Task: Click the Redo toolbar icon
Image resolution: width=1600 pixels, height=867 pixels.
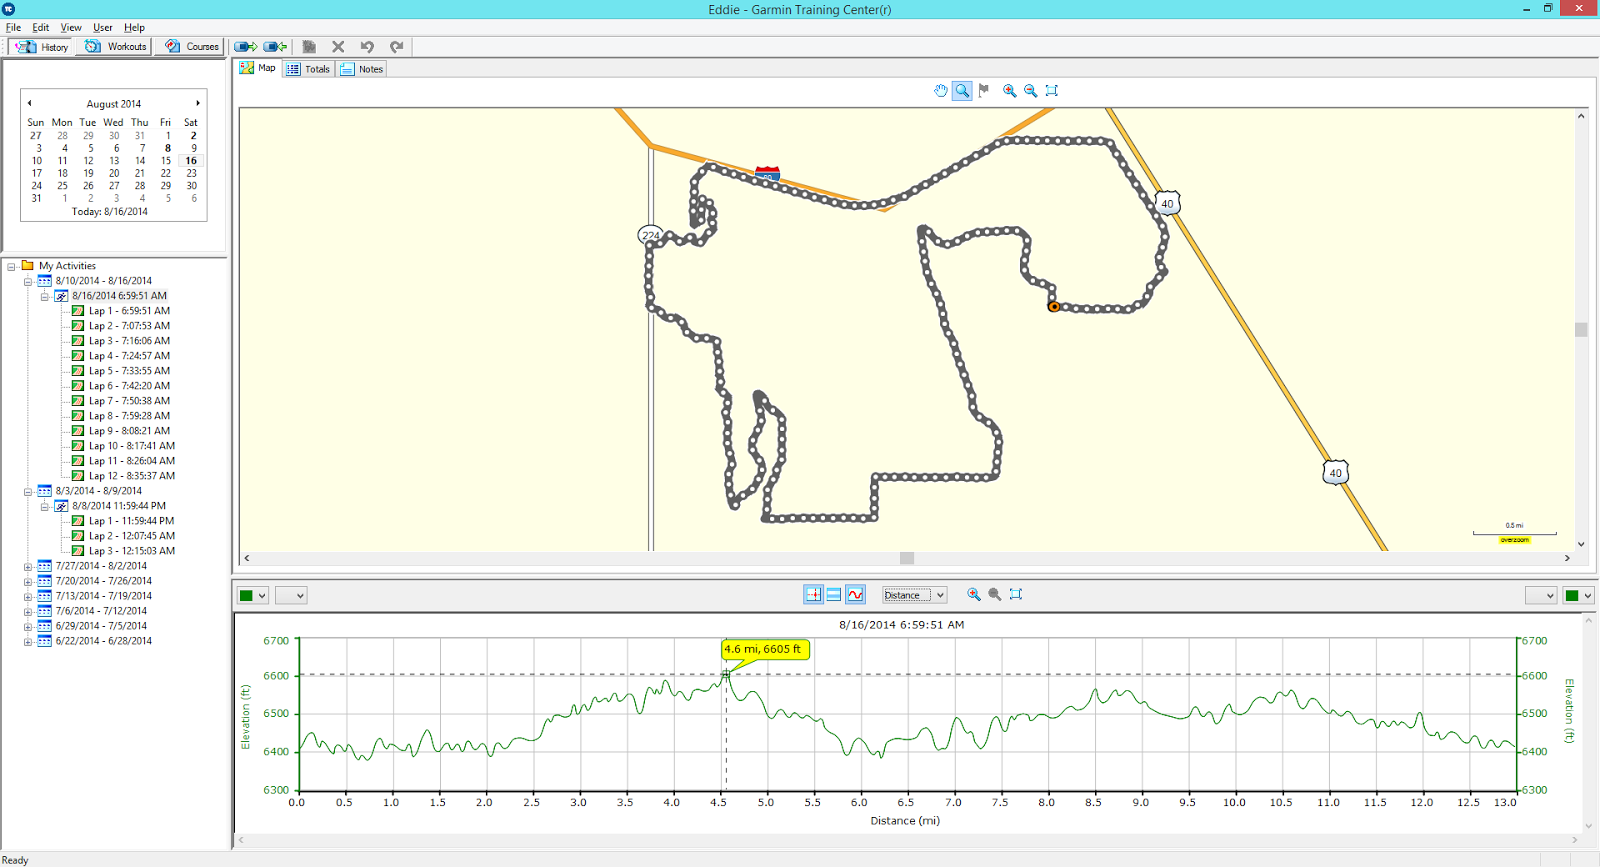Action: click(396, 47)
